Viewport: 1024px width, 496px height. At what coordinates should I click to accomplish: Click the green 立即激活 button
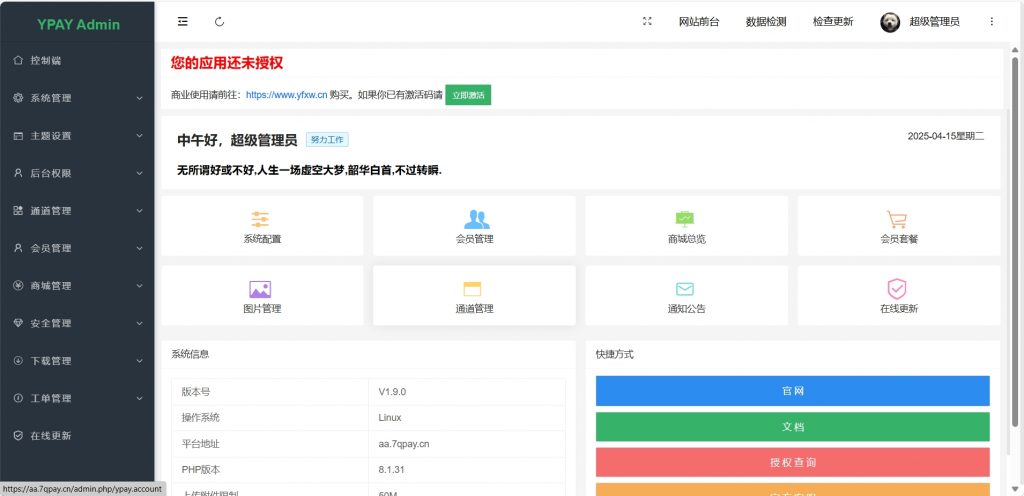[468, 95]
